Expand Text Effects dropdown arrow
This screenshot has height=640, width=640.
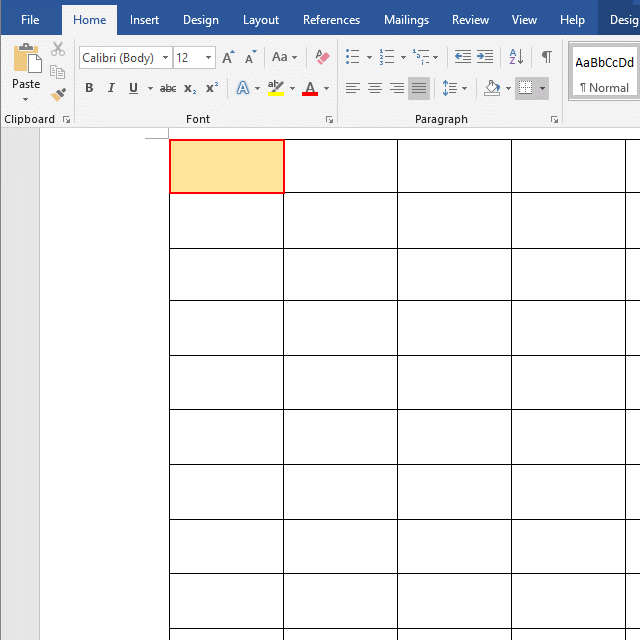(257, 89)
